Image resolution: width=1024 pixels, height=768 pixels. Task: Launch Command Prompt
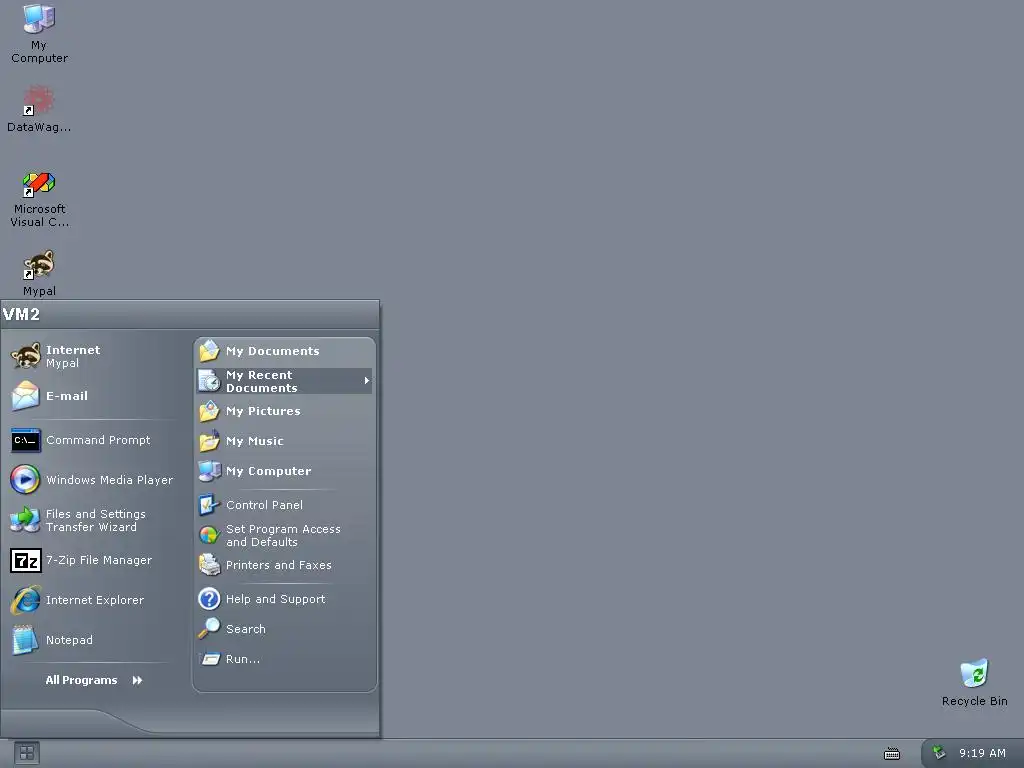coord(93,440)
